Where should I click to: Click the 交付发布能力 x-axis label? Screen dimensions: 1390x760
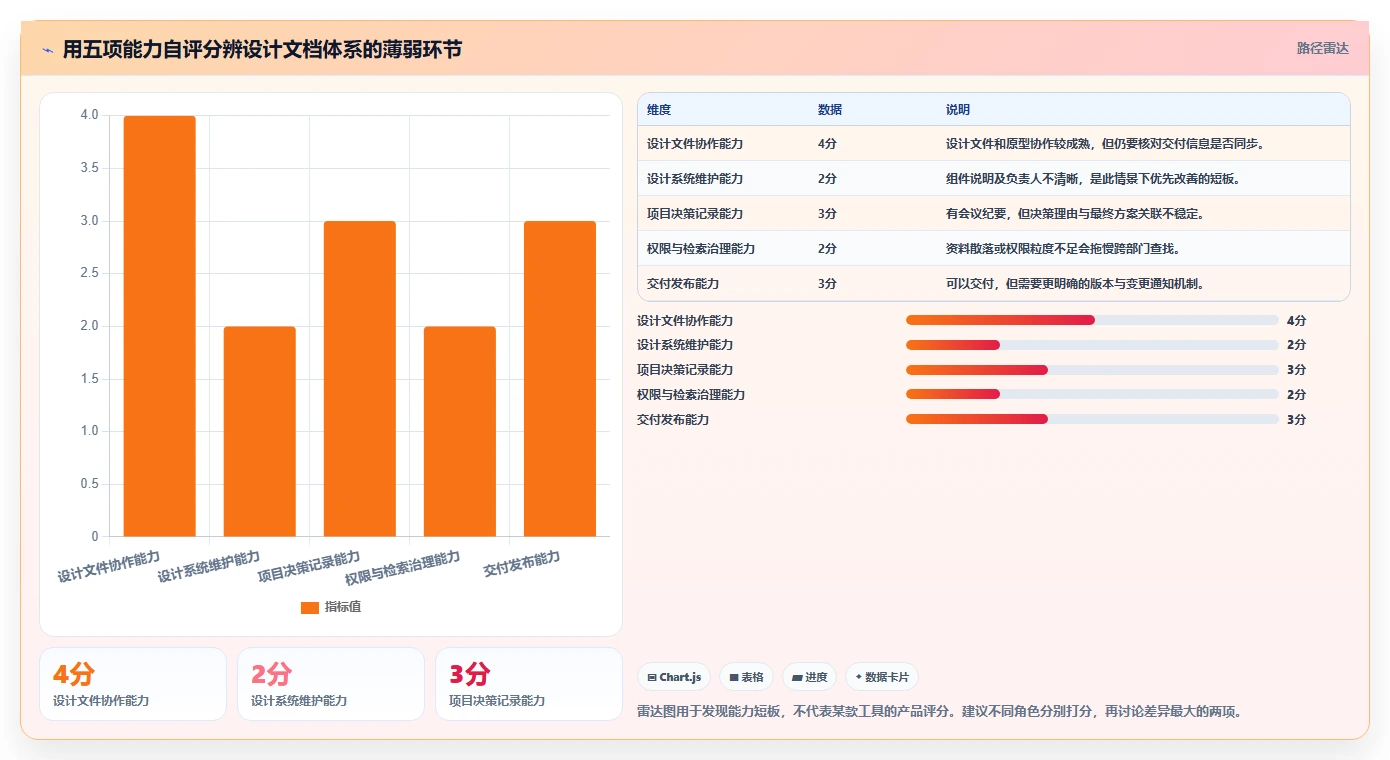click(522, 564)
